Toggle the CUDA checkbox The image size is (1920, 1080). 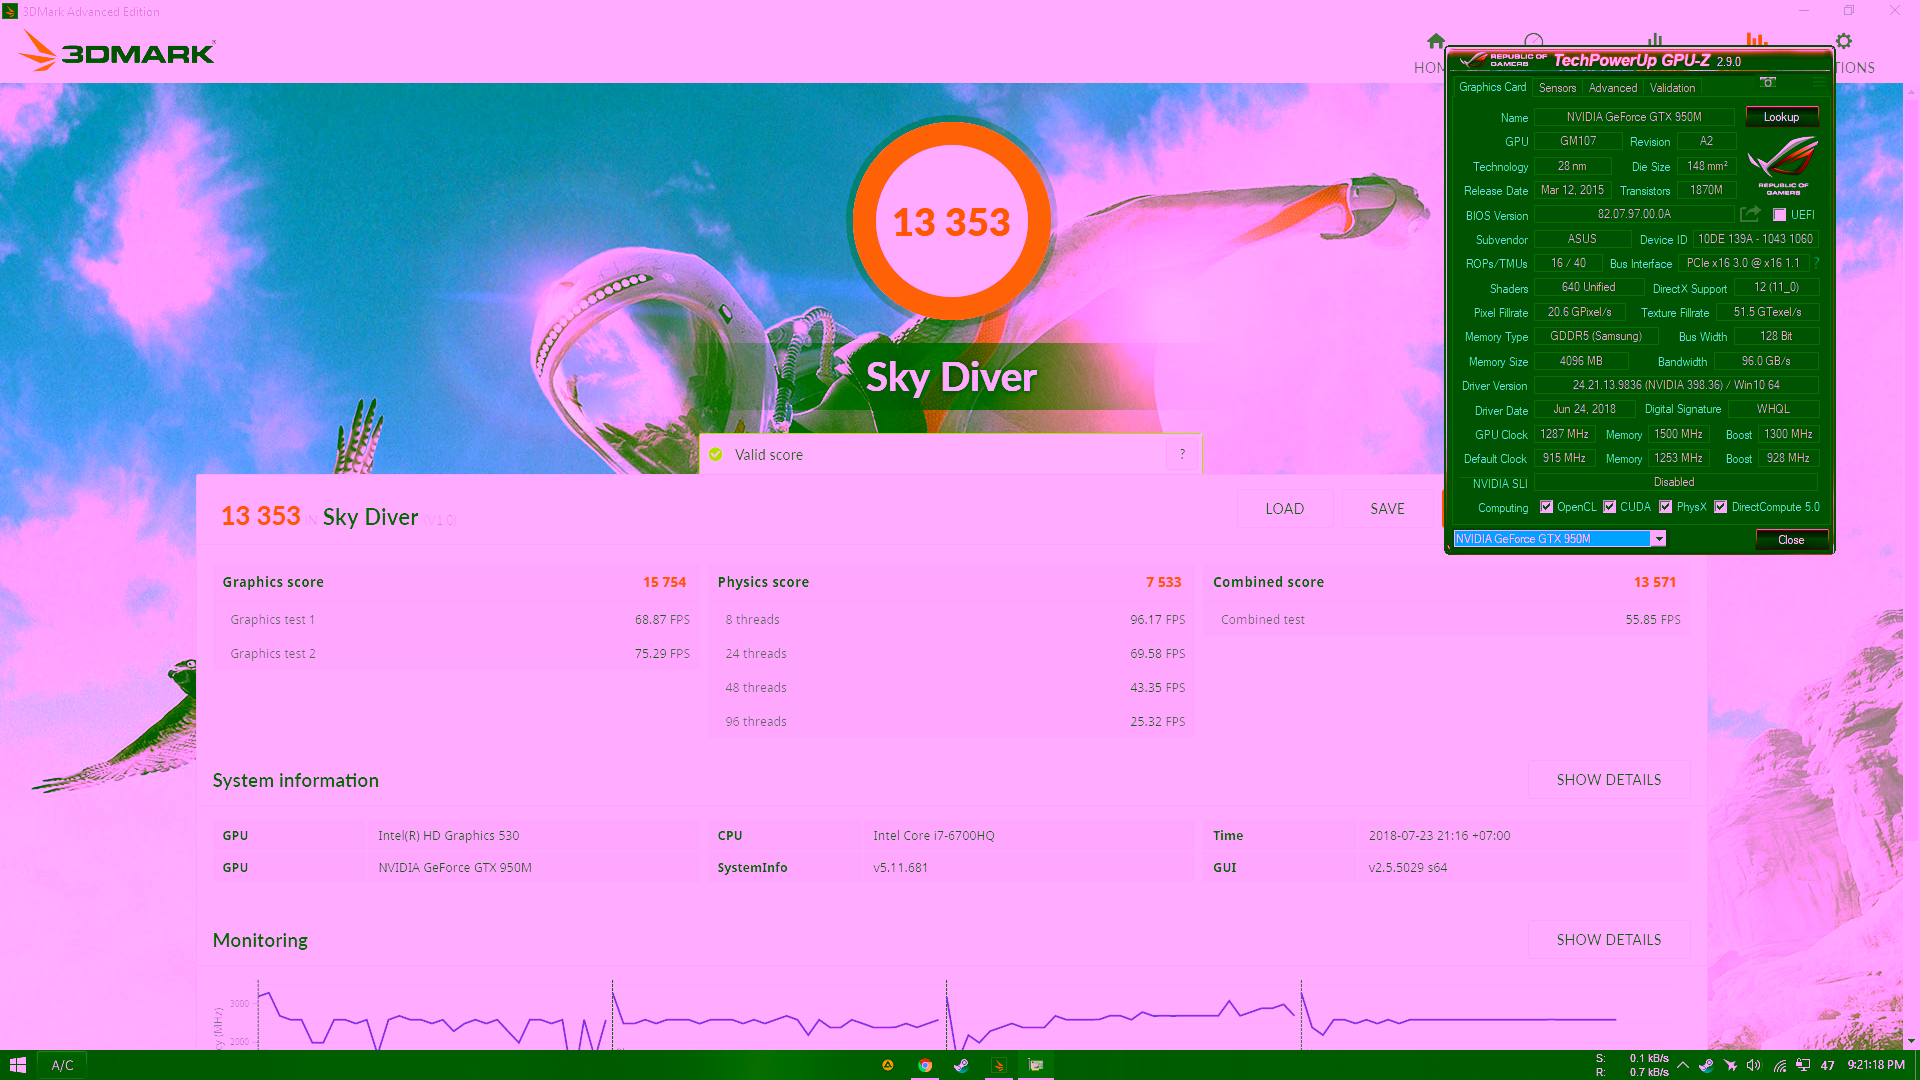(x=1609, y=507)
